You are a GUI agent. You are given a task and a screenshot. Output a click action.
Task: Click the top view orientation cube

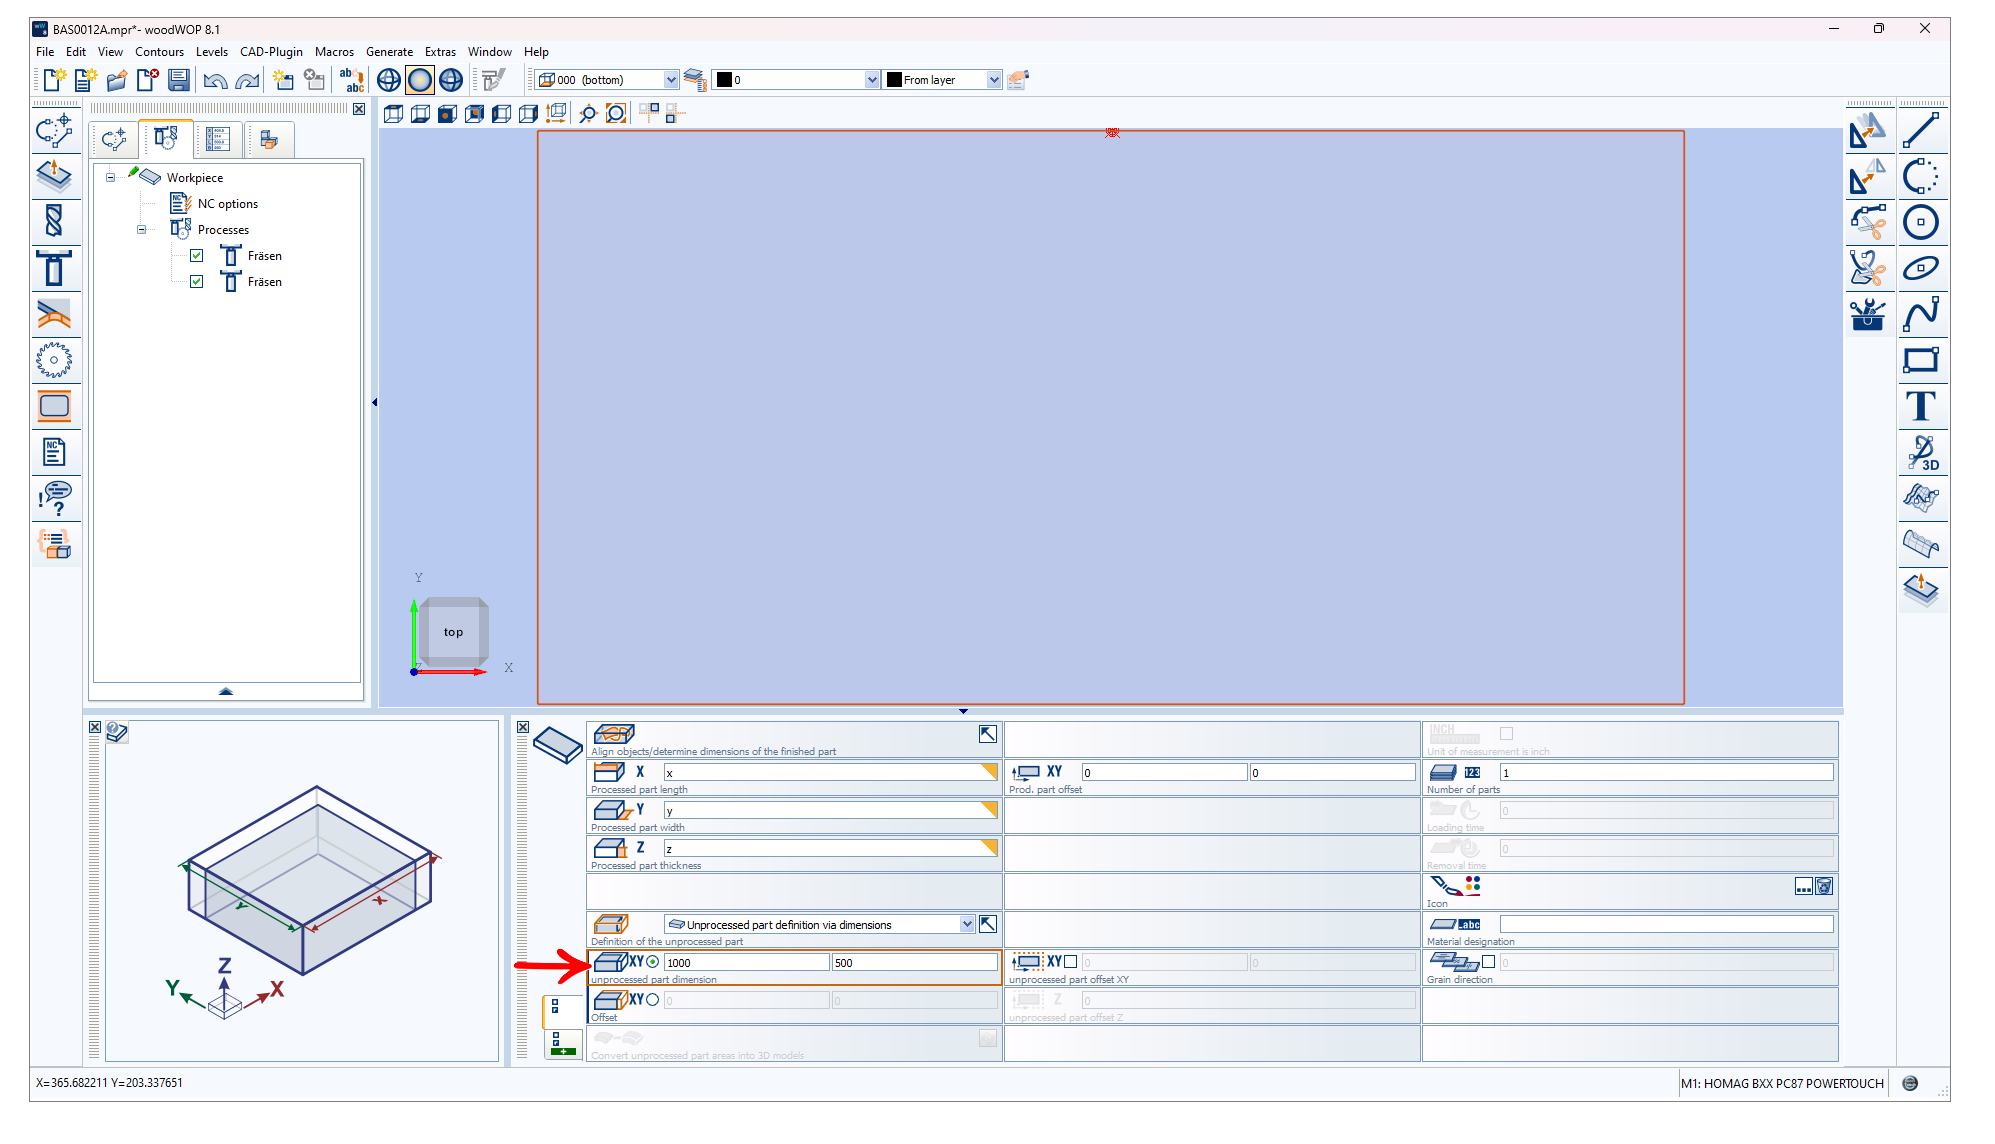[453, 632]
